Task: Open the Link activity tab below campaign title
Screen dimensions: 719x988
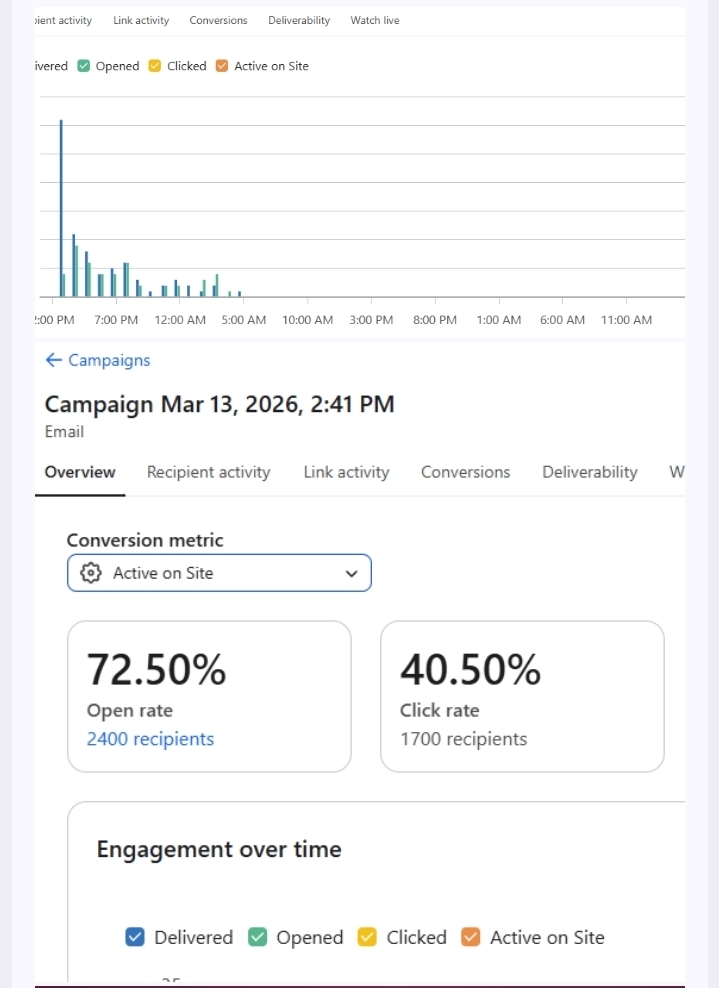Action: pos(347,472)
